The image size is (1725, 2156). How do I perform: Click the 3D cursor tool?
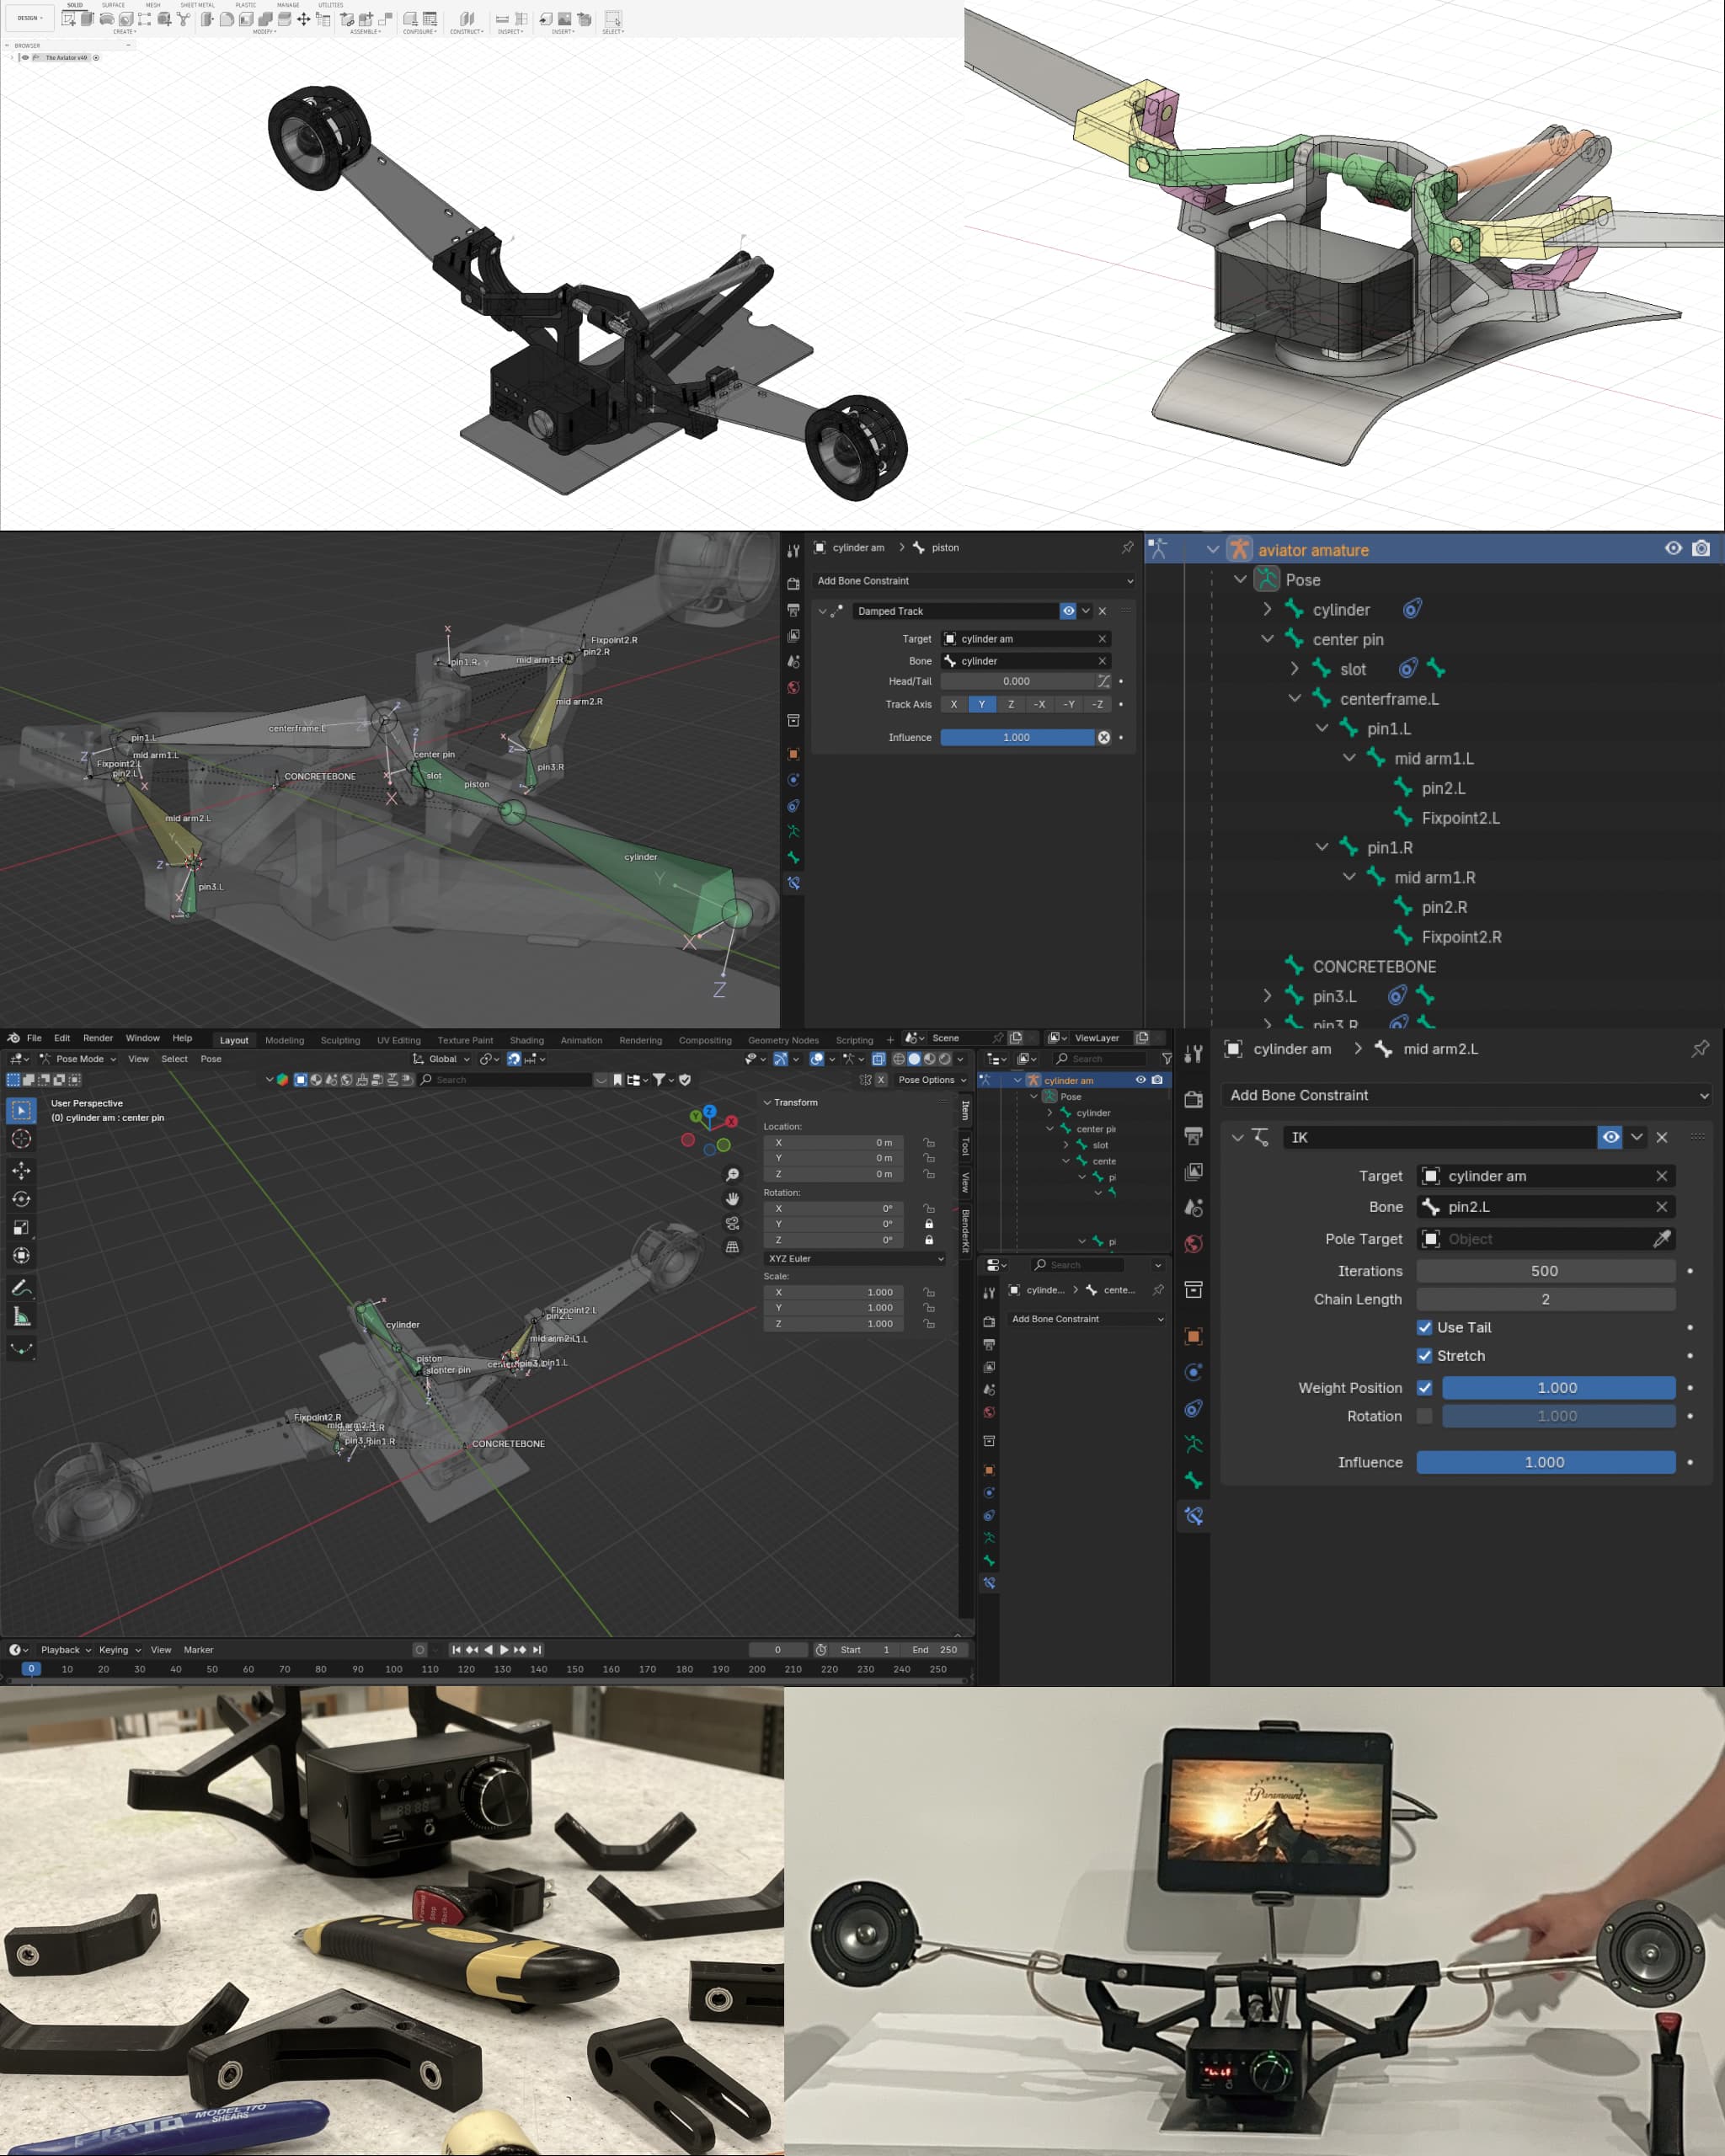[21, 1139]
